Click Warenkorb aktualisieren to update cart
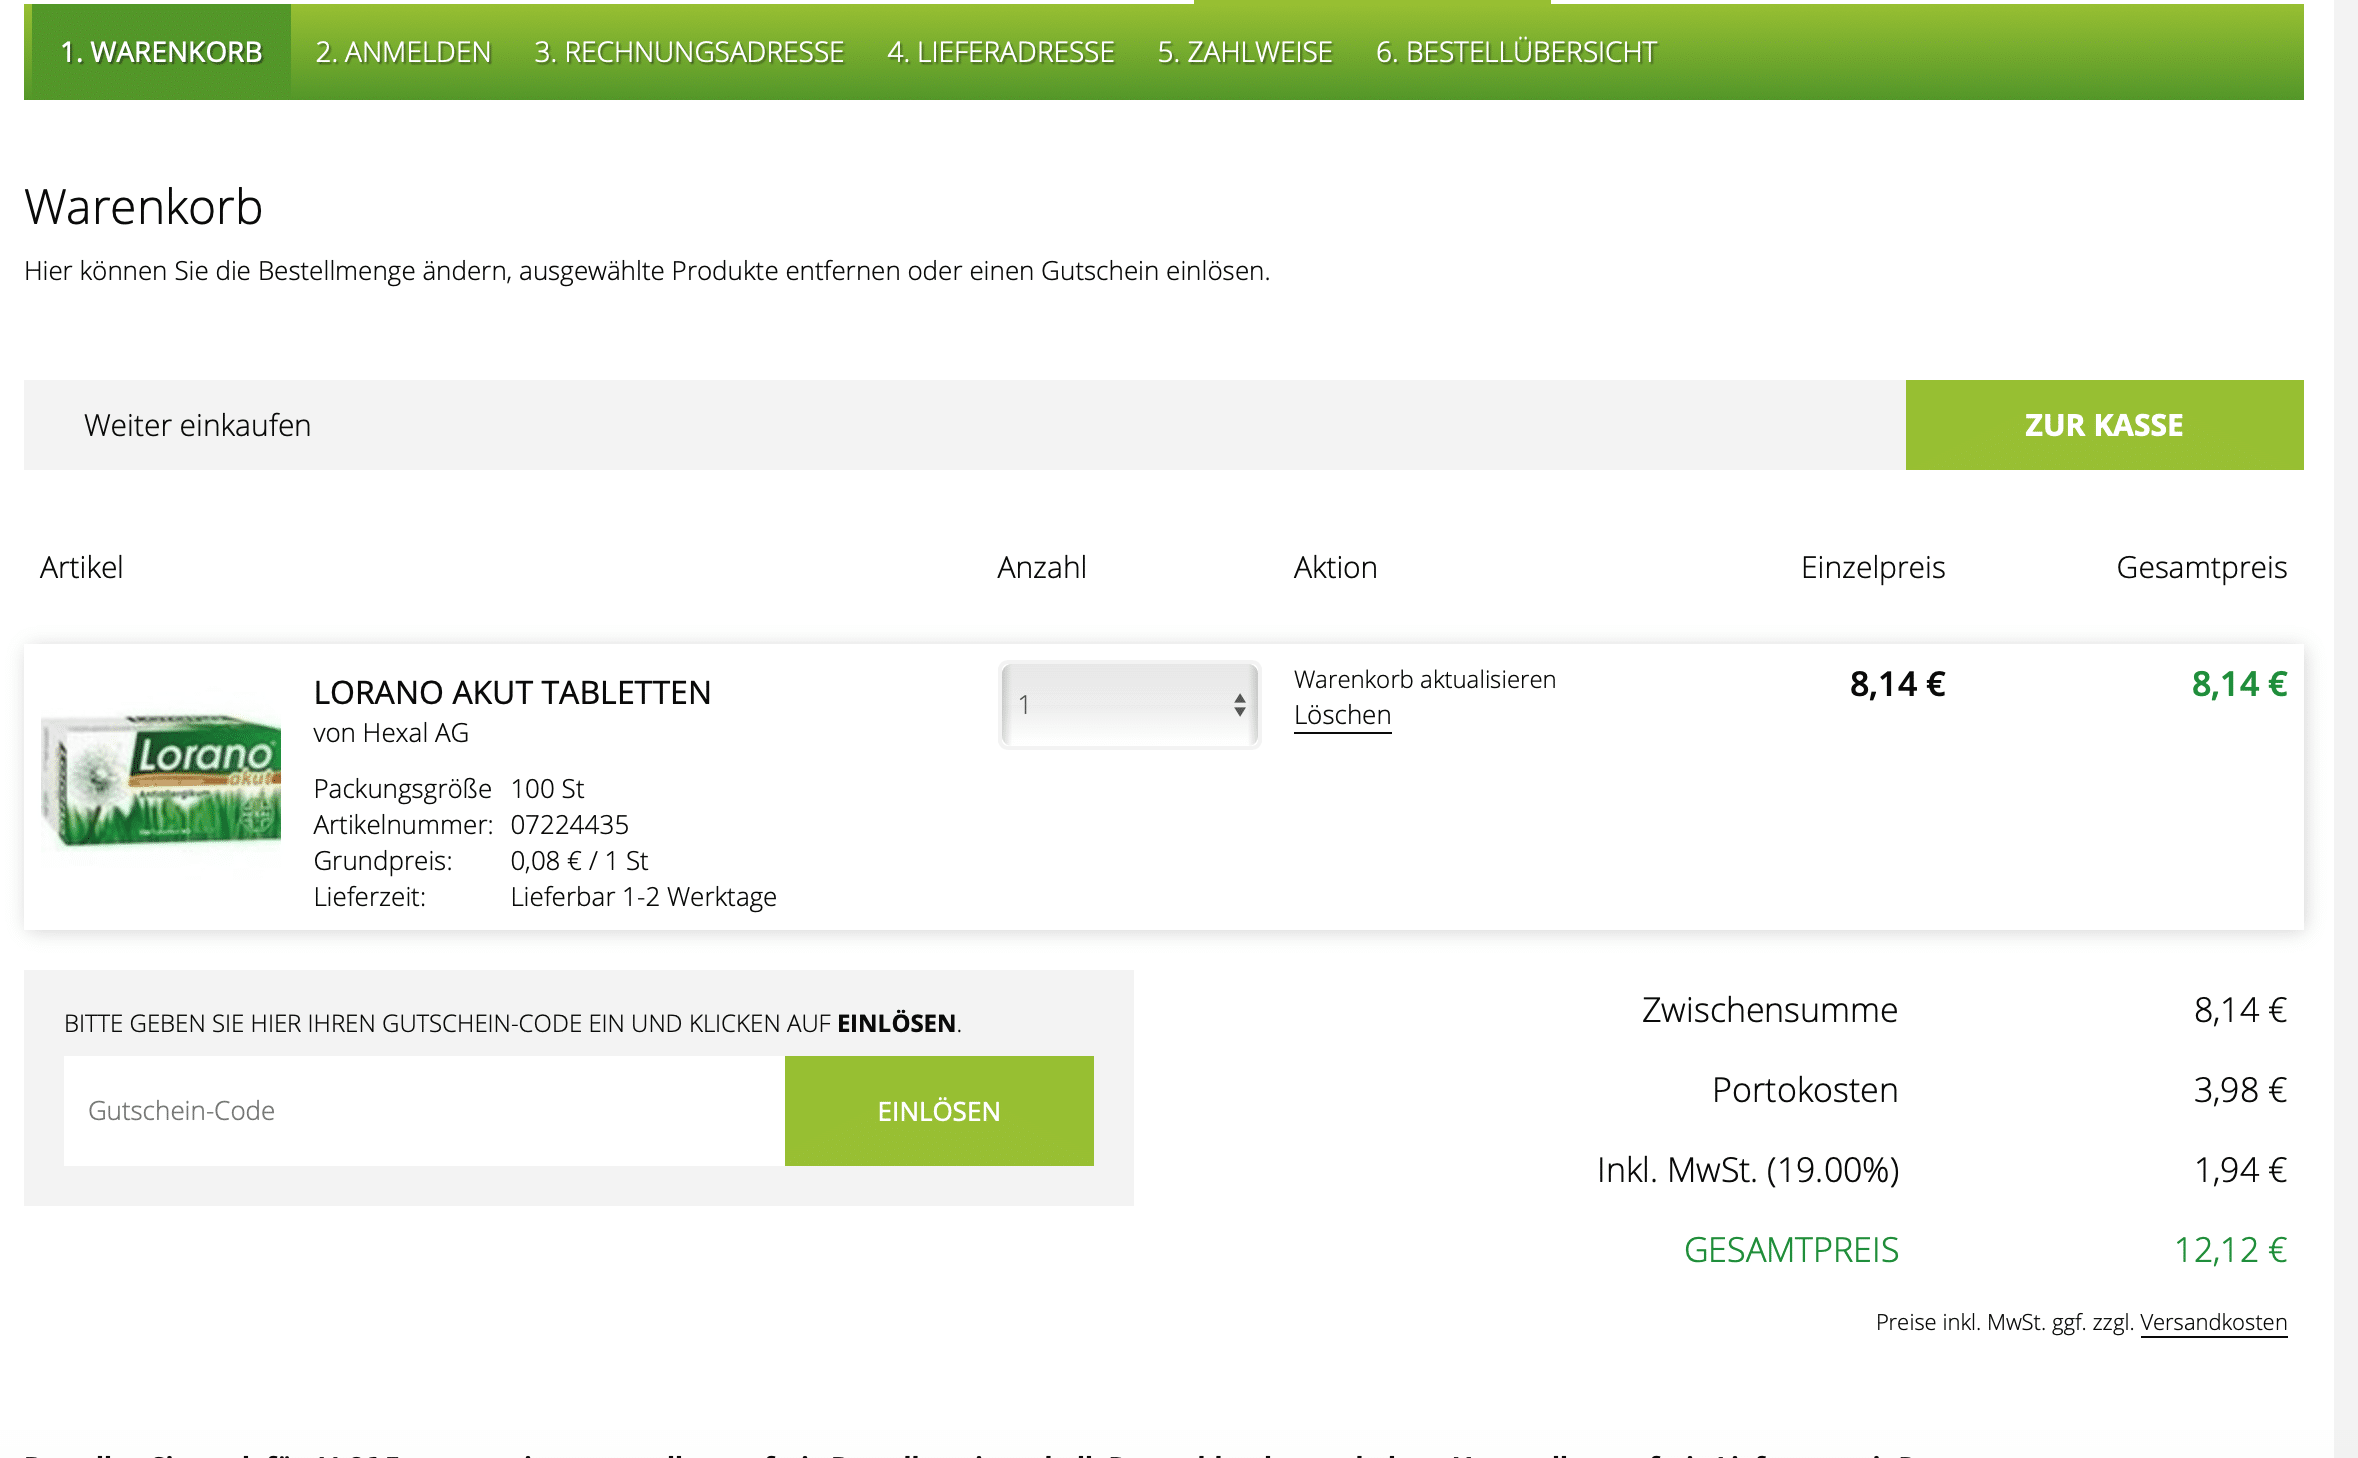Screen dimensions: 2358x1458 pyautogui.click(x=1424, y=679)
